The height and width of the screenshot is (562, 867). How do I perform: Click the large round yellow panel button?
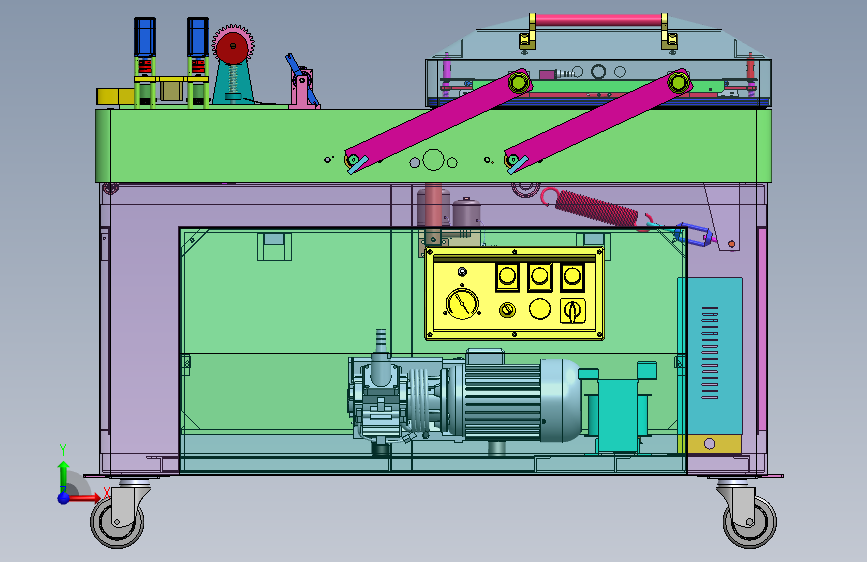point(540,309)
